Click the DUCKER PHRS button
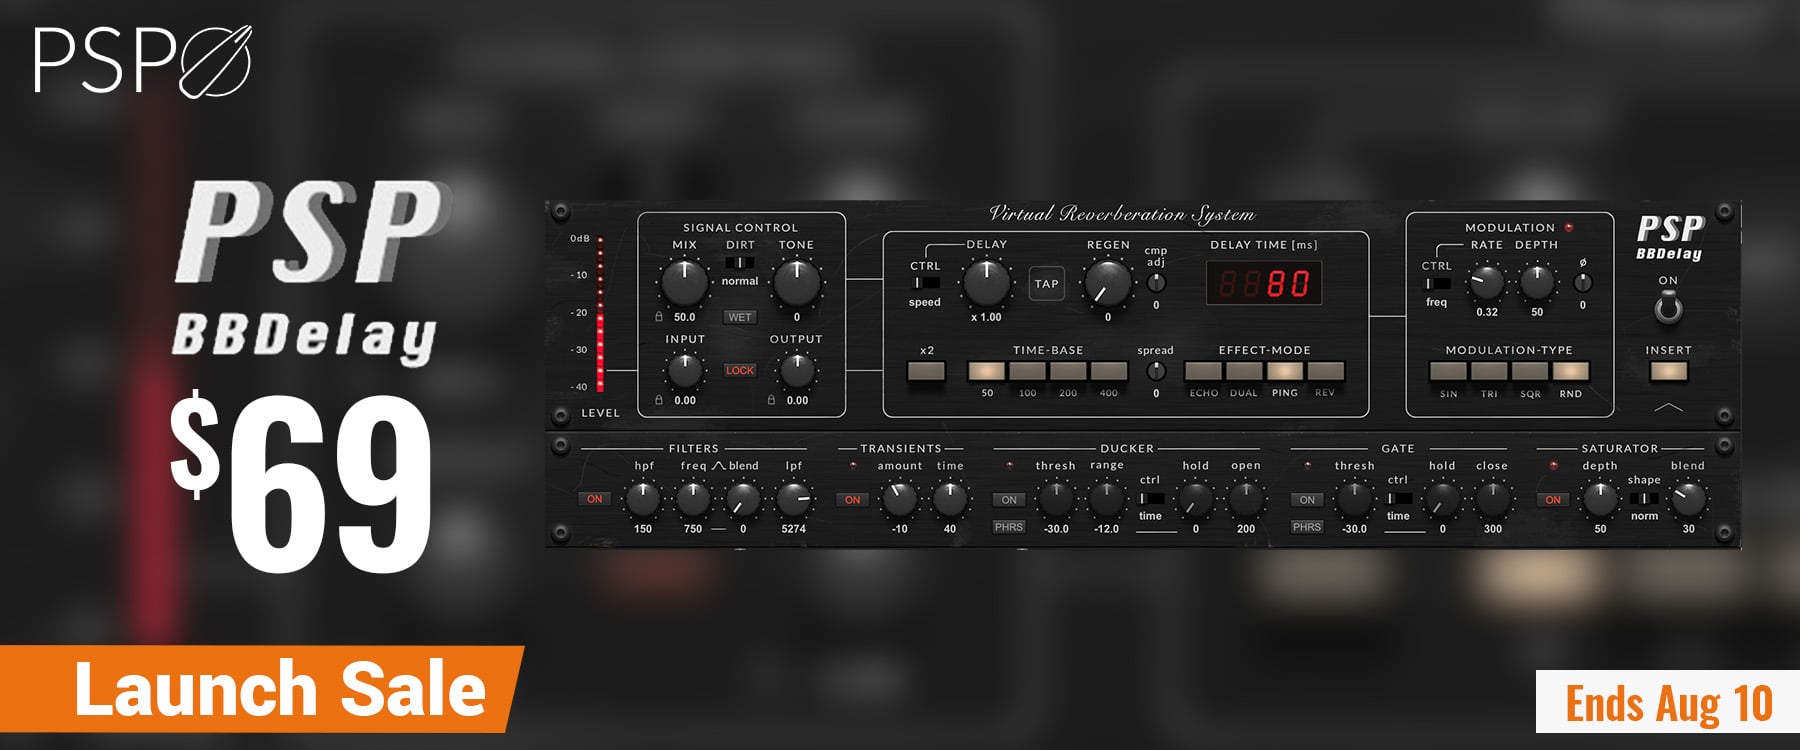The width and height of the screenshot is (1800, 750). click(1009, 527)
